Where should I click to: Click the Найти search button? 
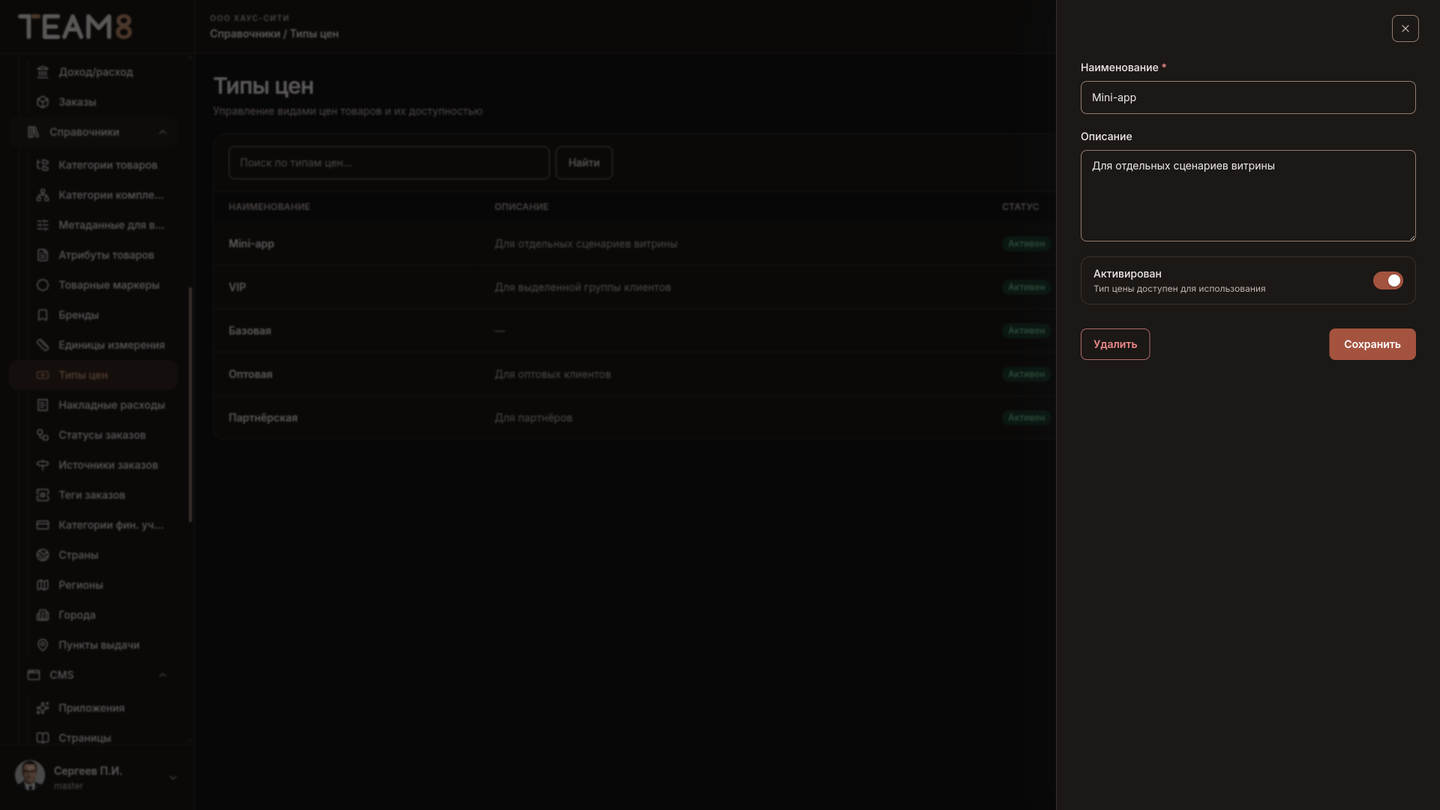coord(584,162)
